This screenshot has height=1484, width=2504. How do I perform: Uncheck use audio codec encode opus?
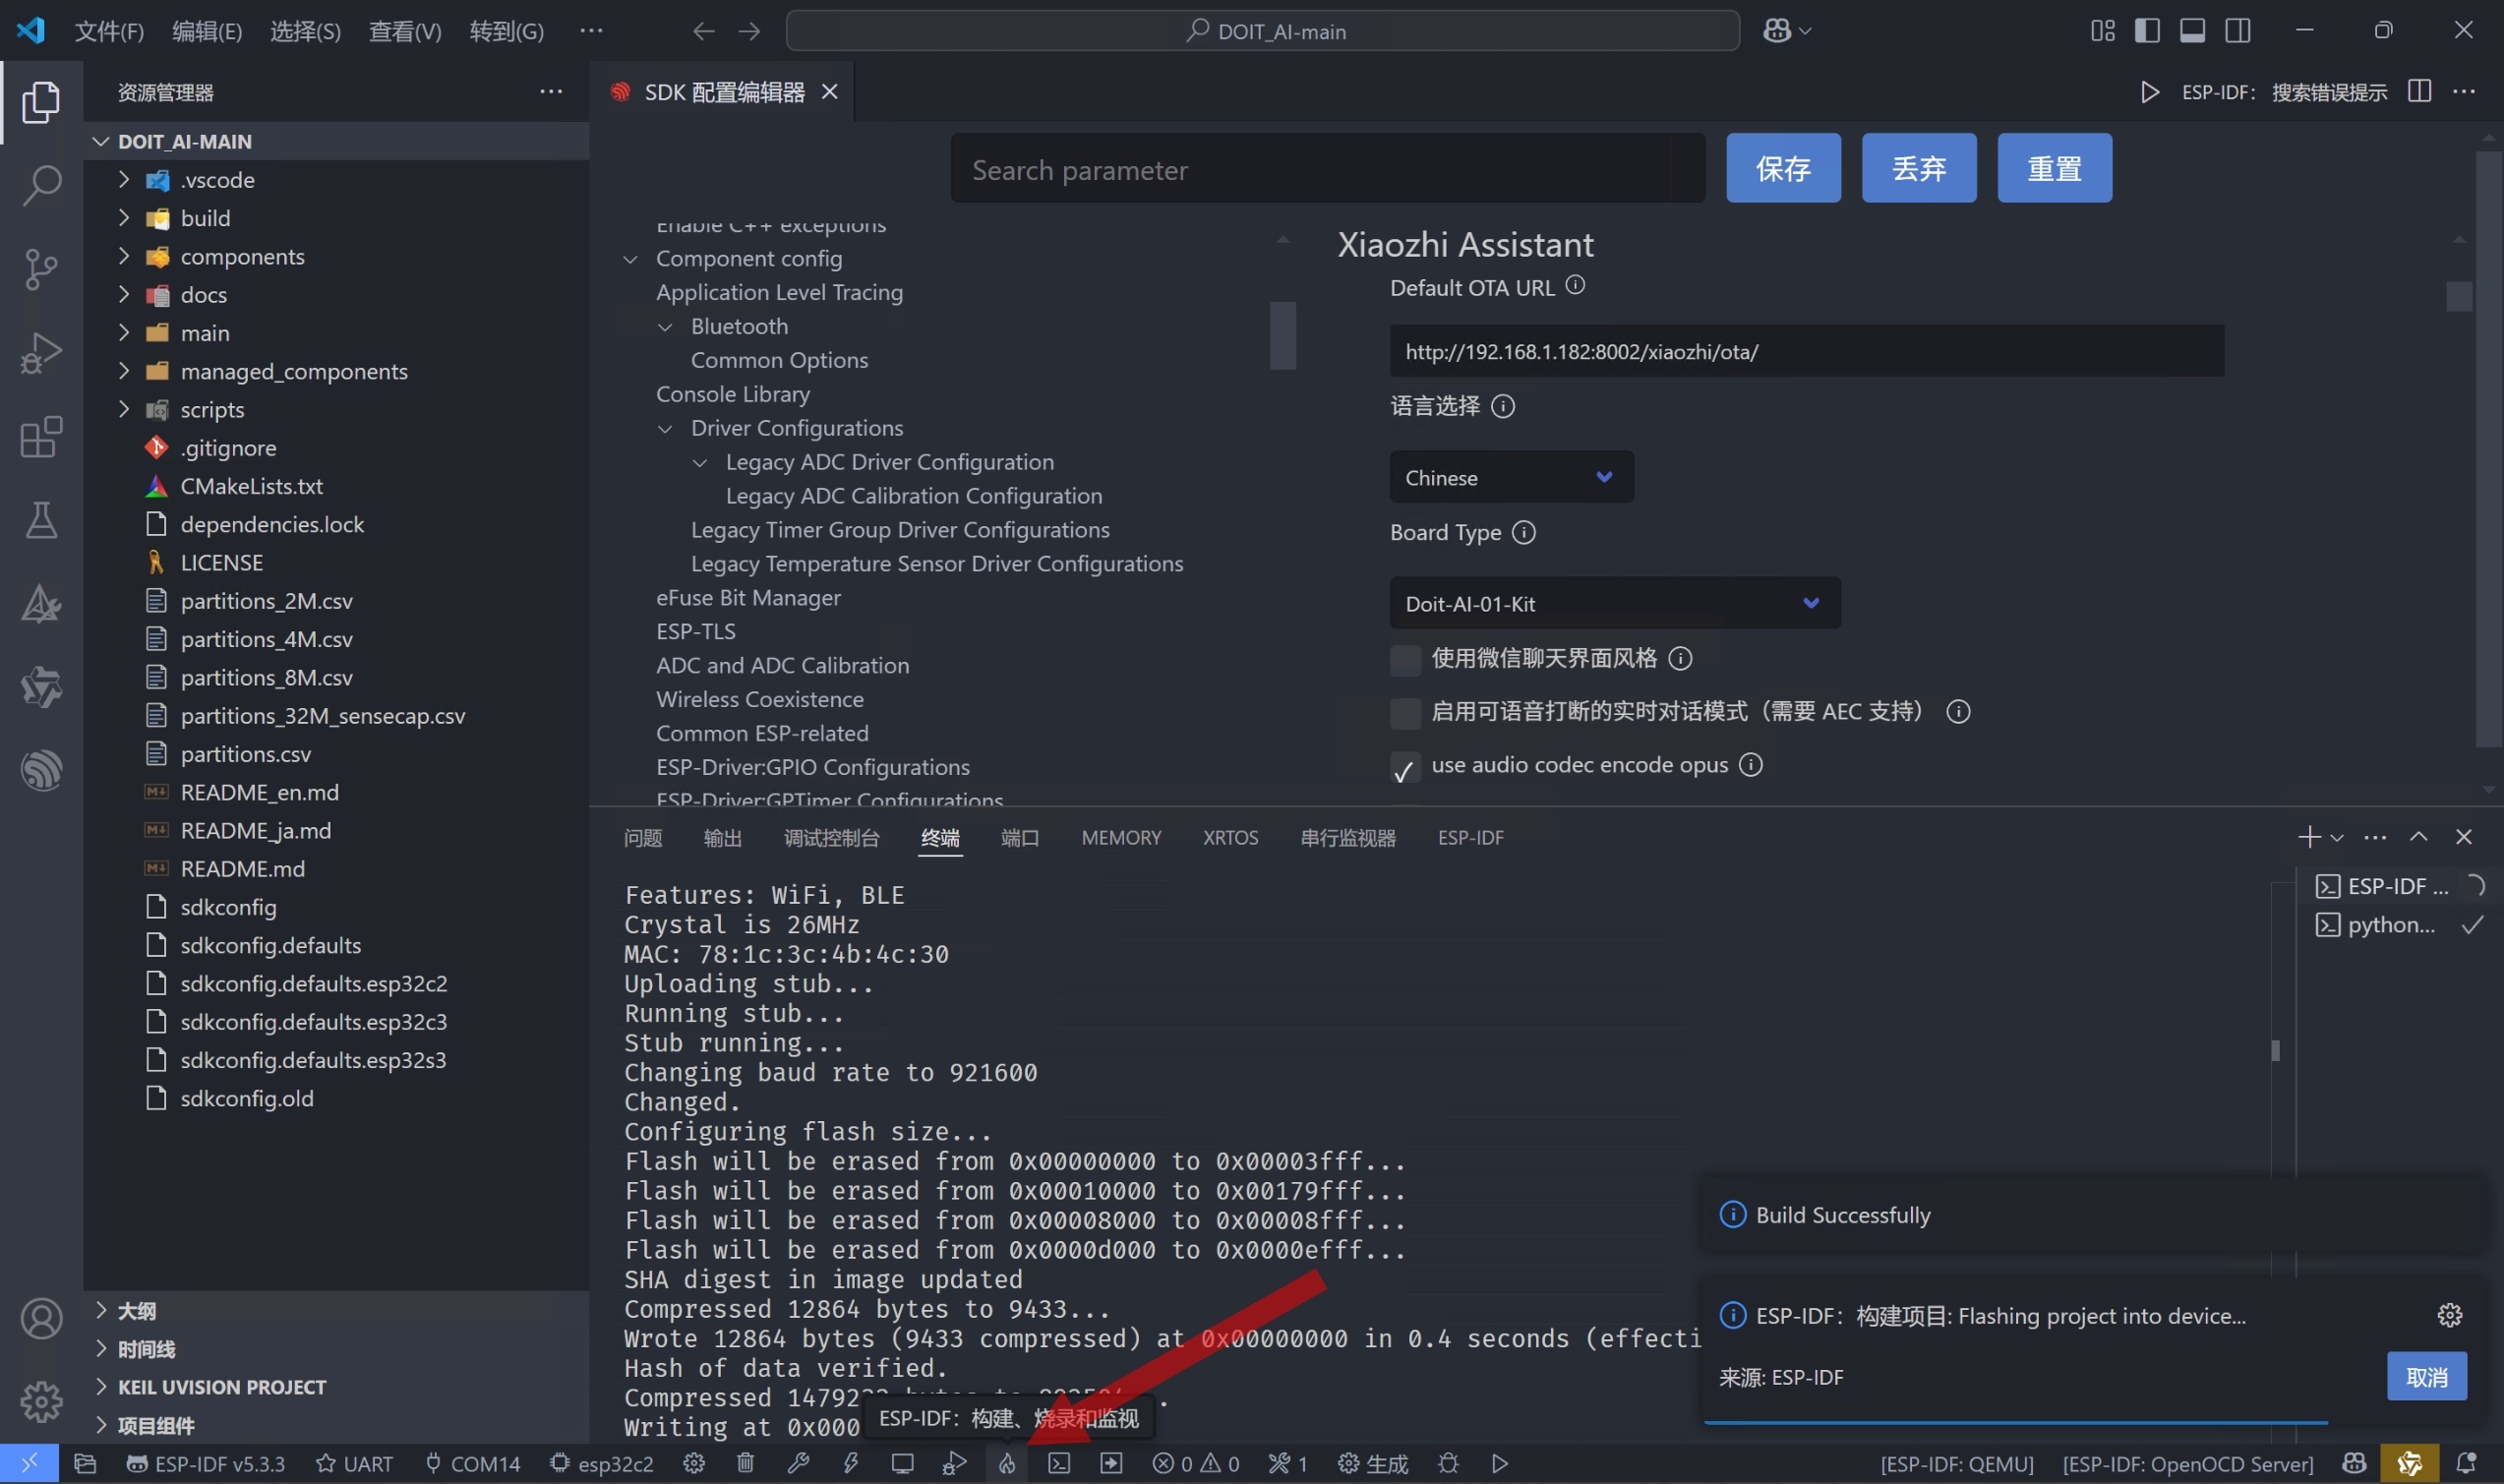pyautogui.click(x=1405, y=766)
